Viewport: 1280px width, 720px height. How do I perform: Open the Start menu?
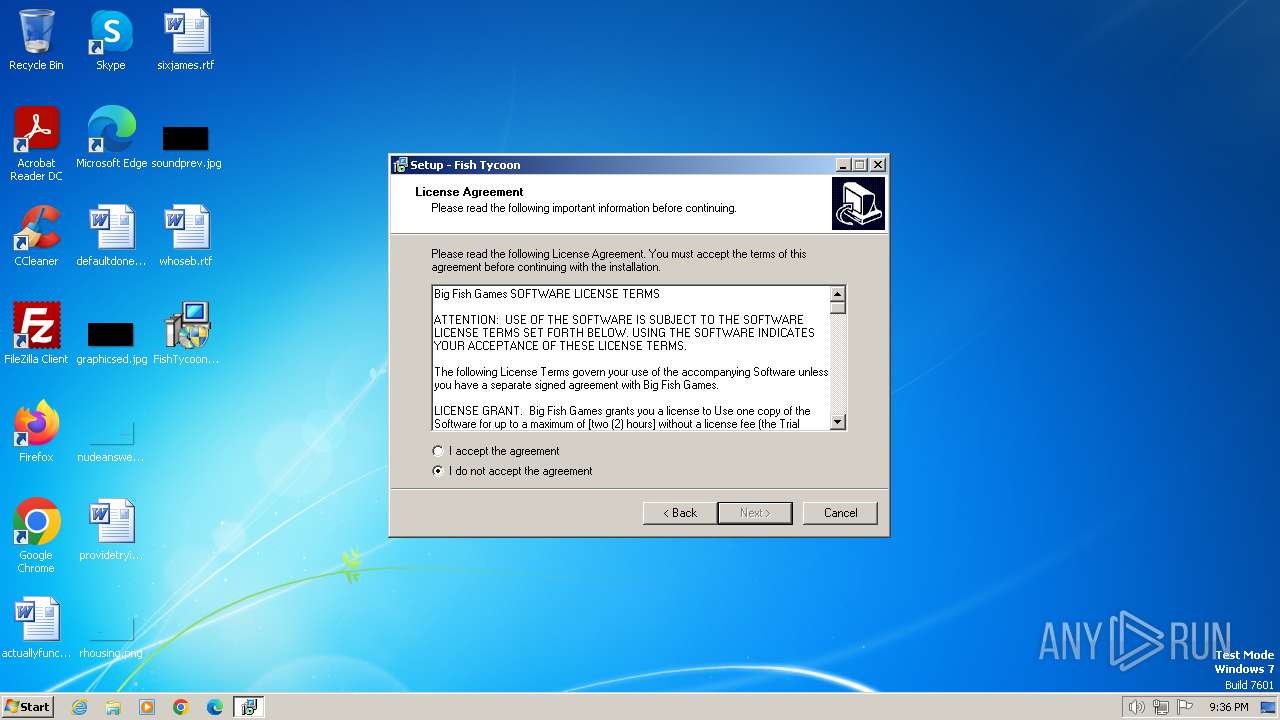pyautogui.click(x=27, y=707)
